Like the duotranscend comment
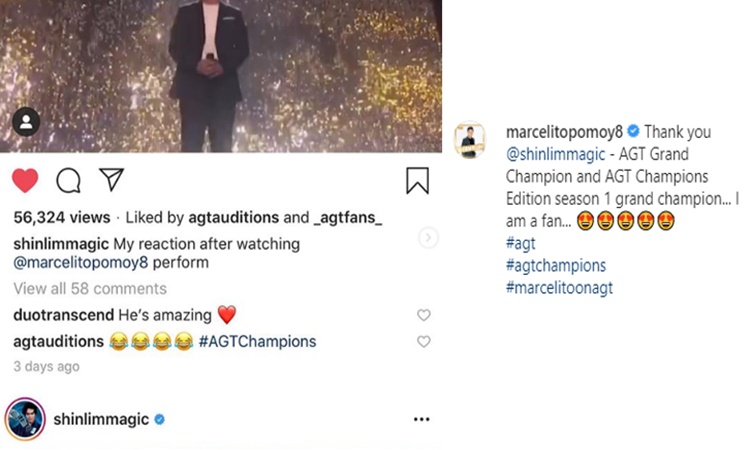Image resolution: width=750 pixels, height=450 pixels. tap(423, 315)
